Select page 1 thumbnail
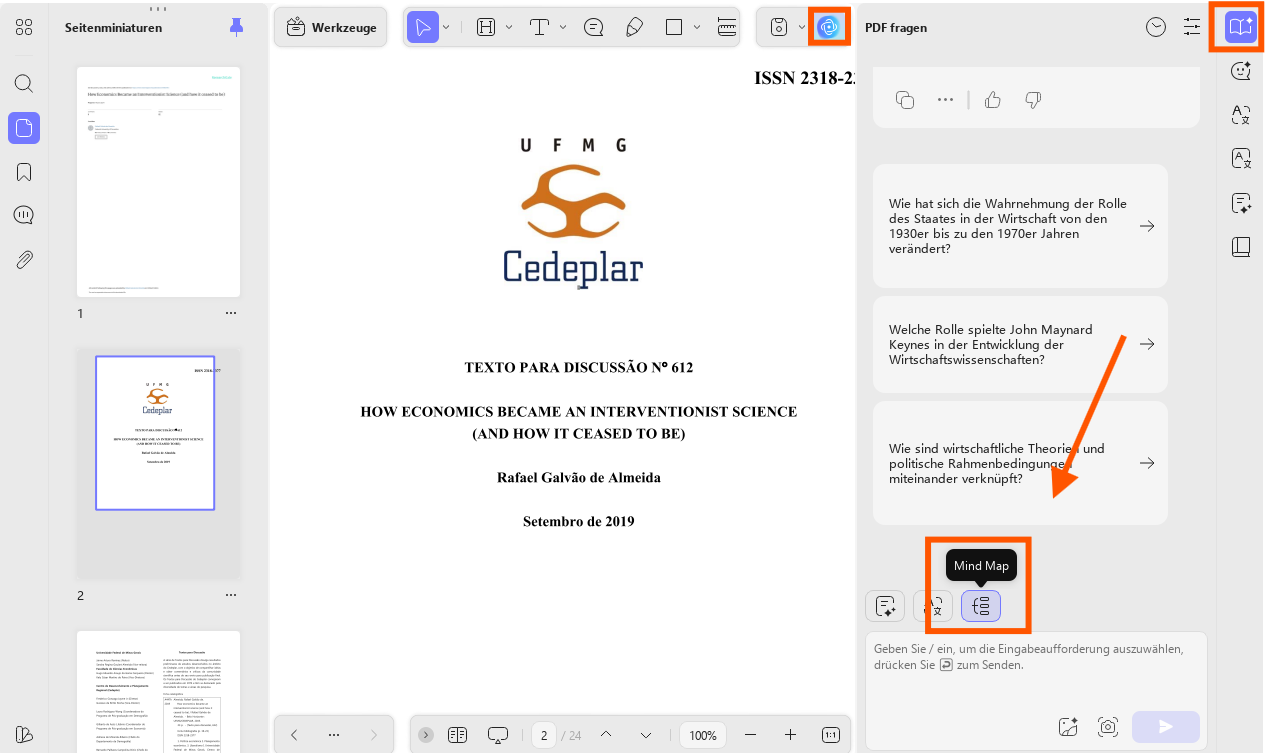Screen dimensions: 1265x753 [158, 182]
